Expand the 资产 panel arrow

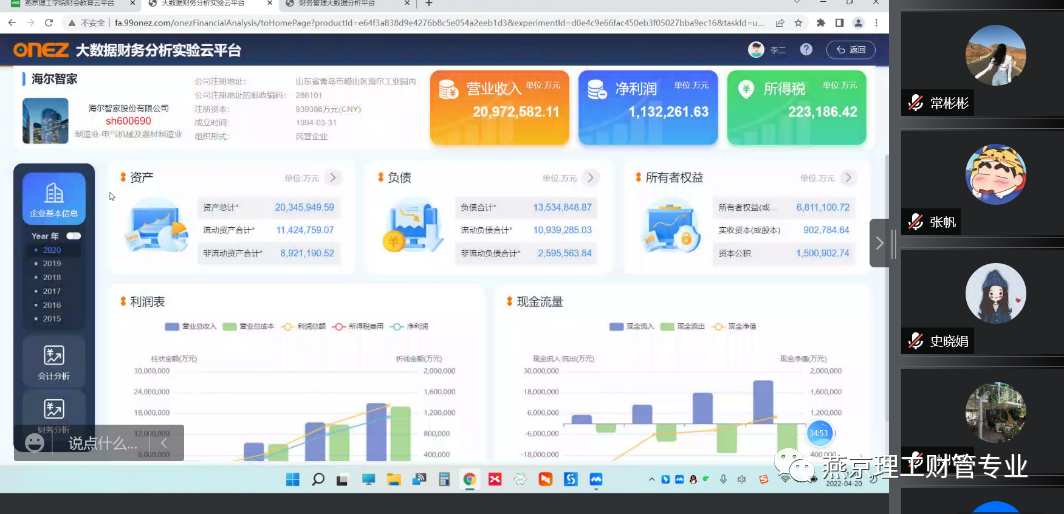point(333,178)
